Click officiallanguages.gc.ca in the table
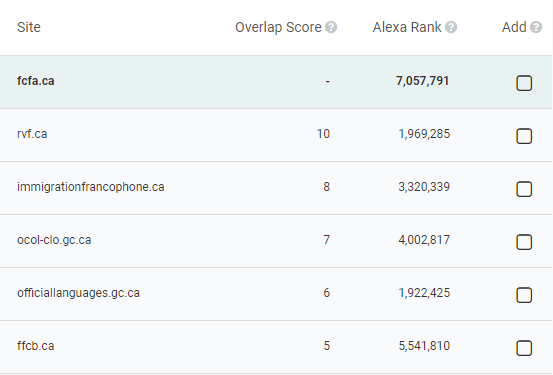The width and height of the screenshot is (553, 375). pyautogui.click(x=78, y=293)
